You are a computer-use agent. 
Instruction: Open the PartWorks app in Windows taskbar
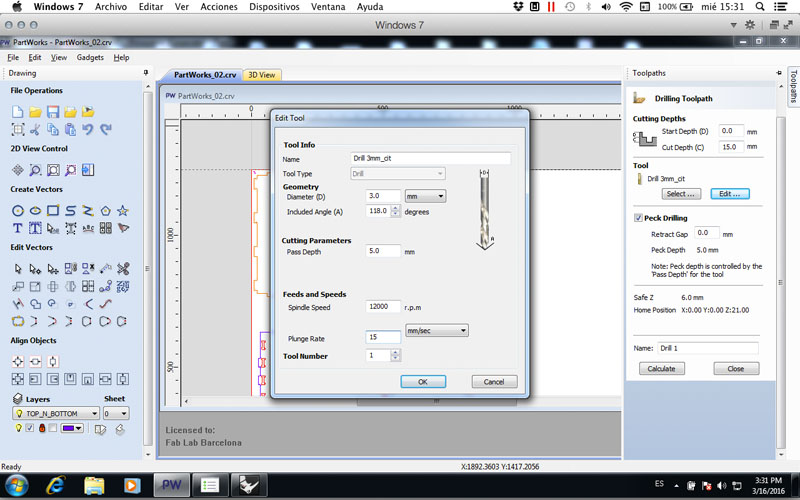pos(171,485)
